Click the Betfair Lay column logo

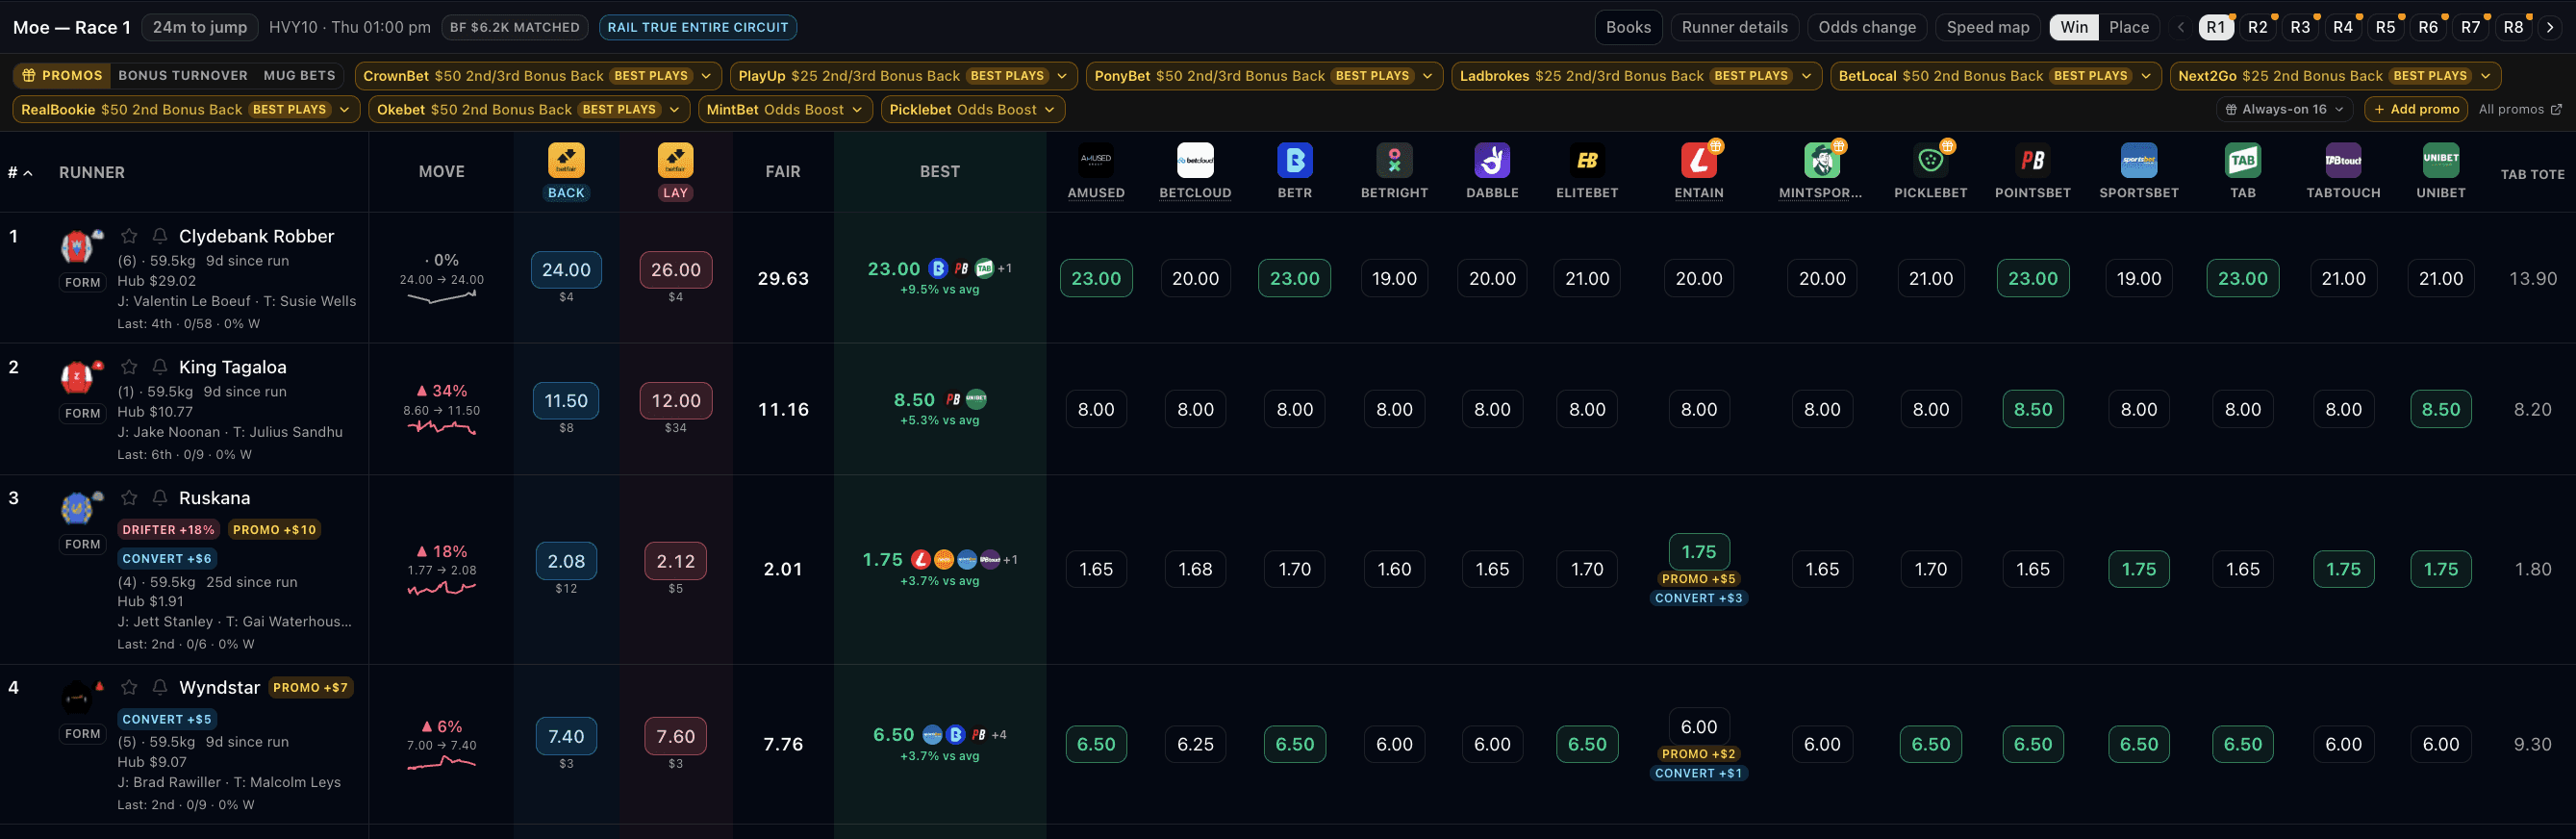coord(675,159)
